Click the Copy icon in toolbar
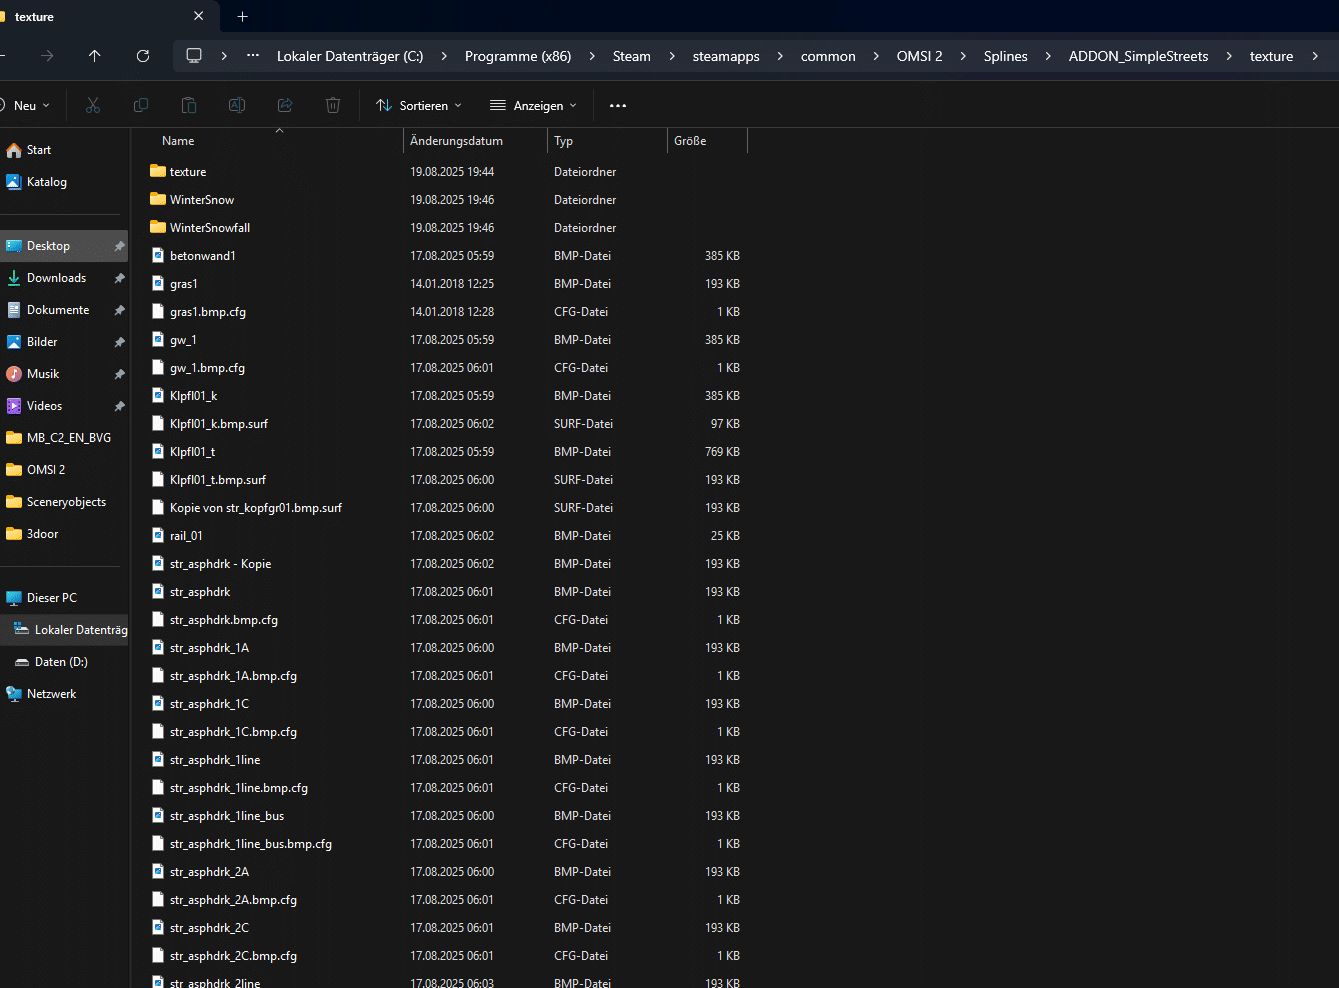 141,105
